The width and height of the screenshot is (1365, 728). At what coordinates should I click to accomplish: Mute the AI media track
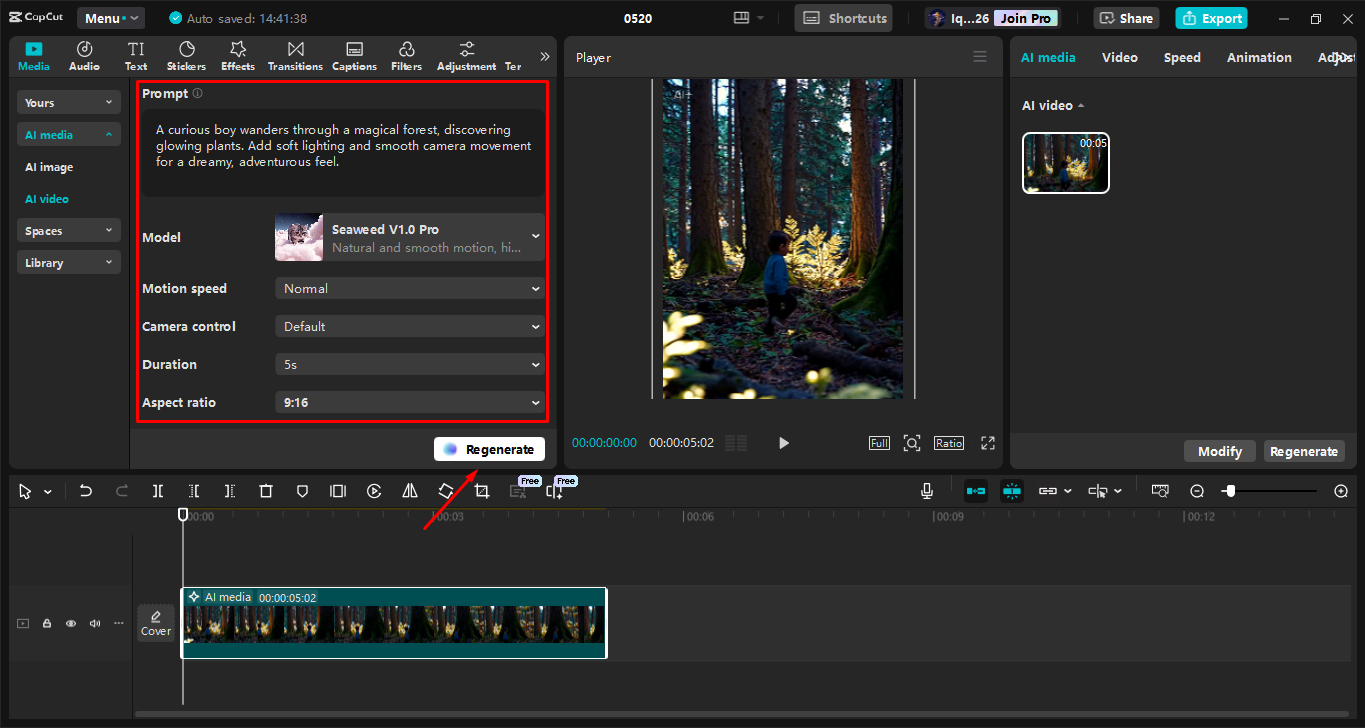tap(94, 622)
